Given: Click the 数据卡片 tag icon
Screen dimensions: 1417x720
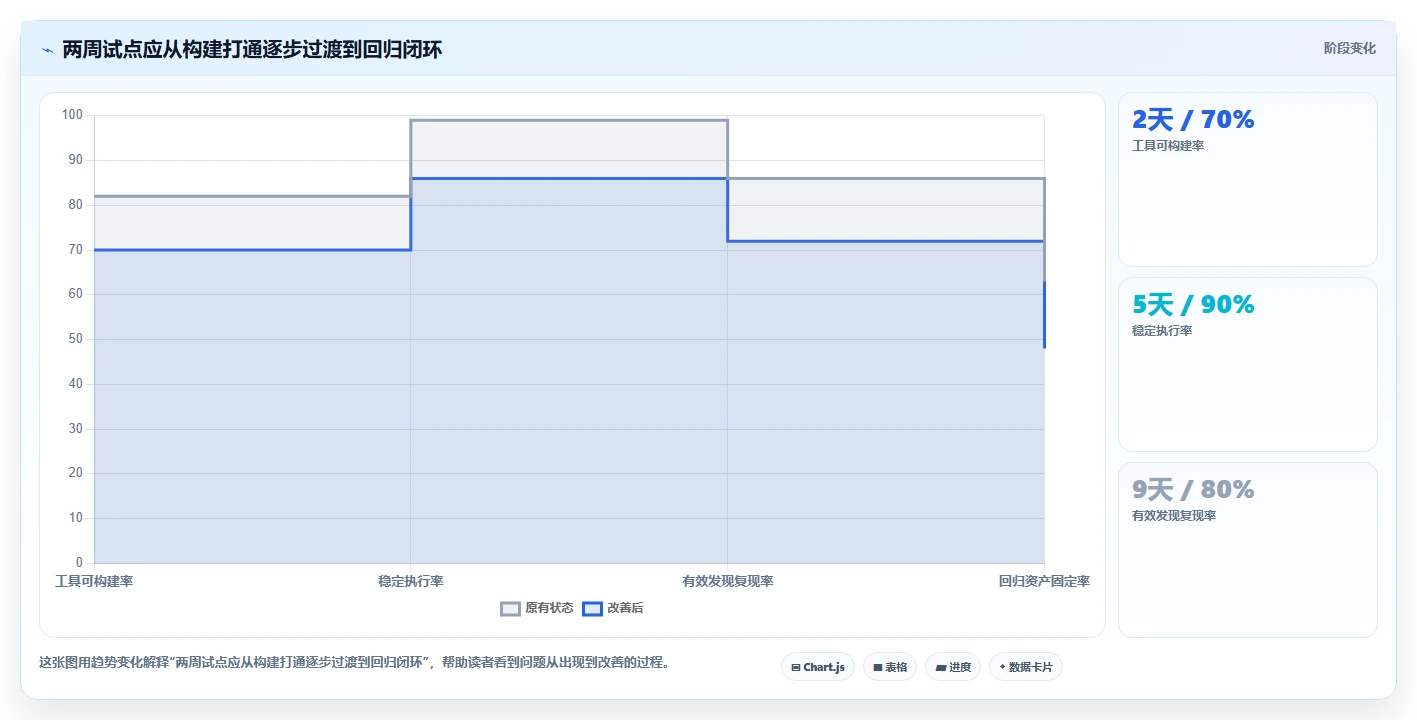Looking at the screenshot, I should [1002, 666].
